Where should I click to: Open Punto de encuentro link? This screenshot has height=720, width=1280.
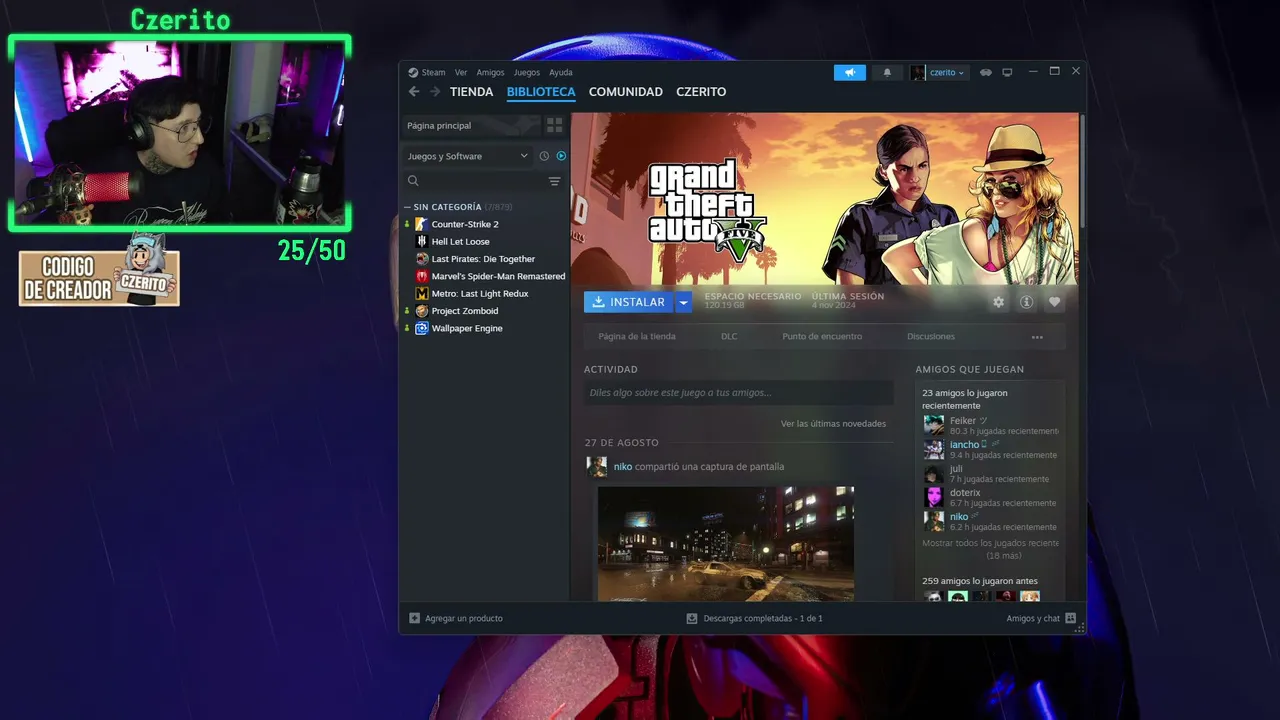tap(822, 337)
